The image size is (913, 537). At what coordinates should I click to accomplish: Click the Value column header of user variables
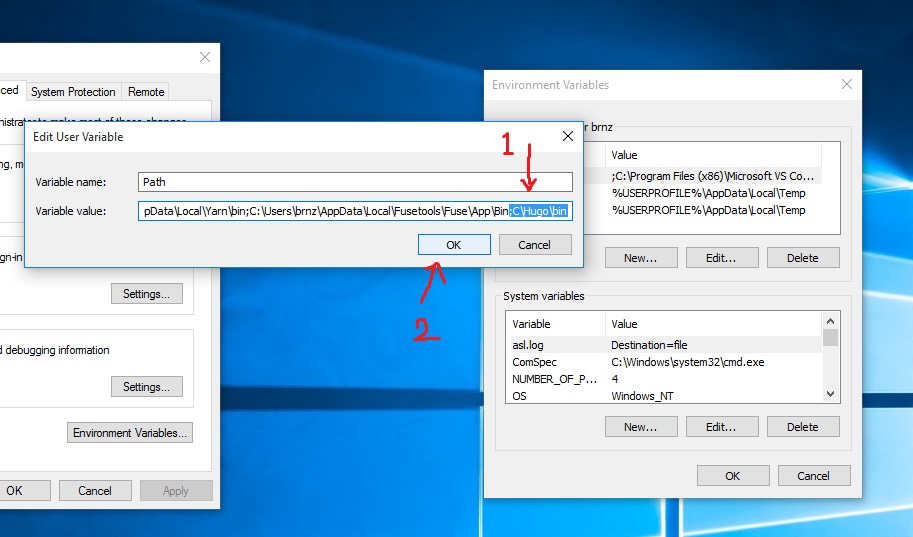[713, 155]
